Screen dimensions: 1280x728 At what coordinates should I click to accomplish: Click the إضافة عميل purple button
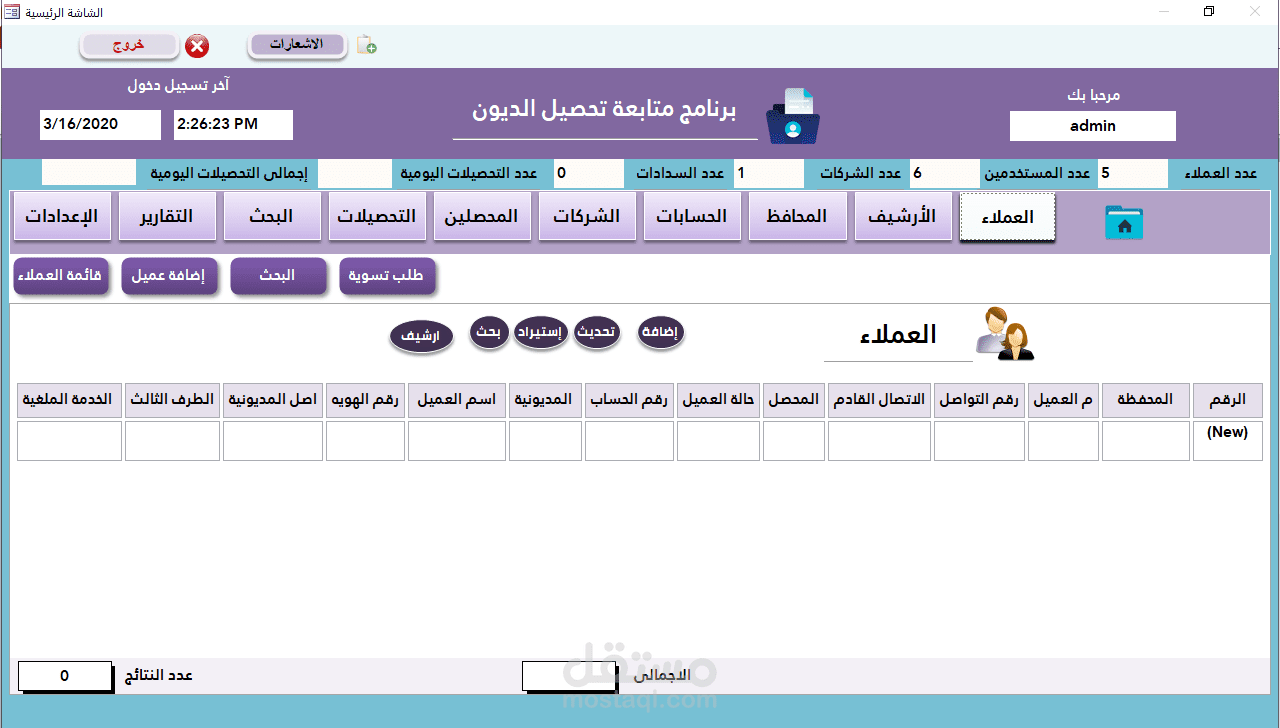pos(169,276)
